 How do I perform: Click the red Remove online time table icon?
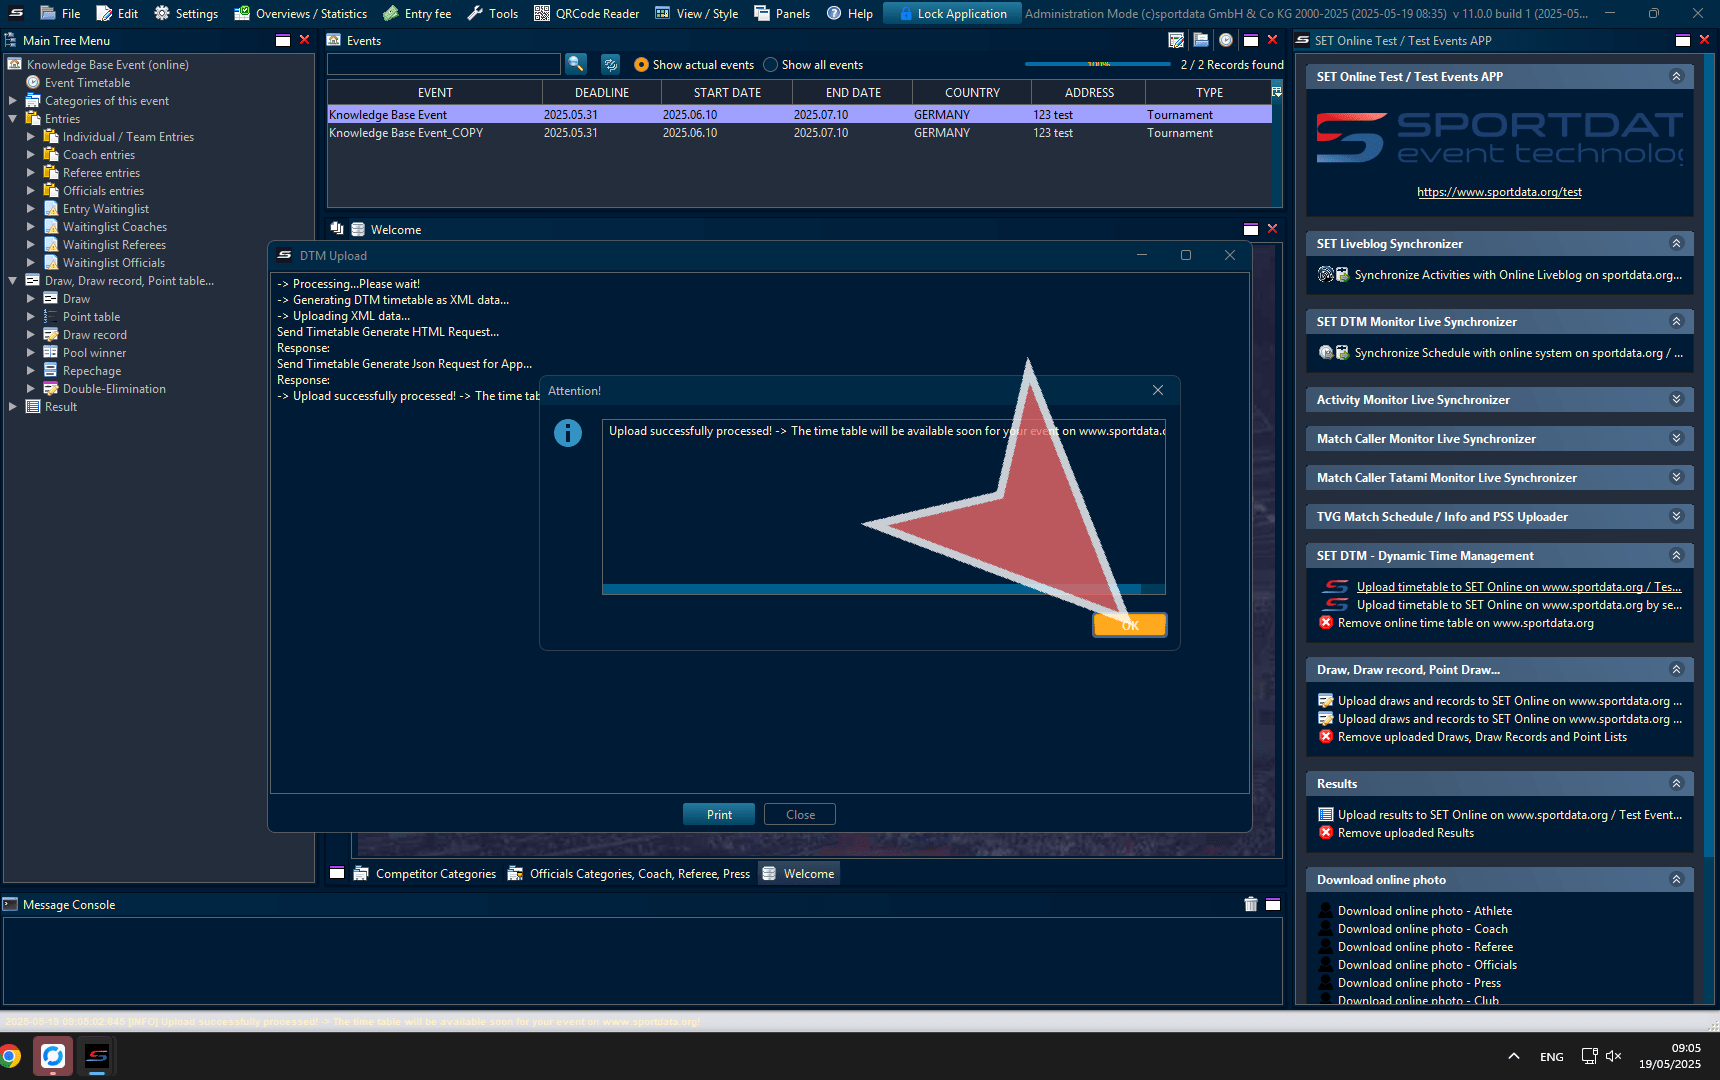pos(1326,623)
